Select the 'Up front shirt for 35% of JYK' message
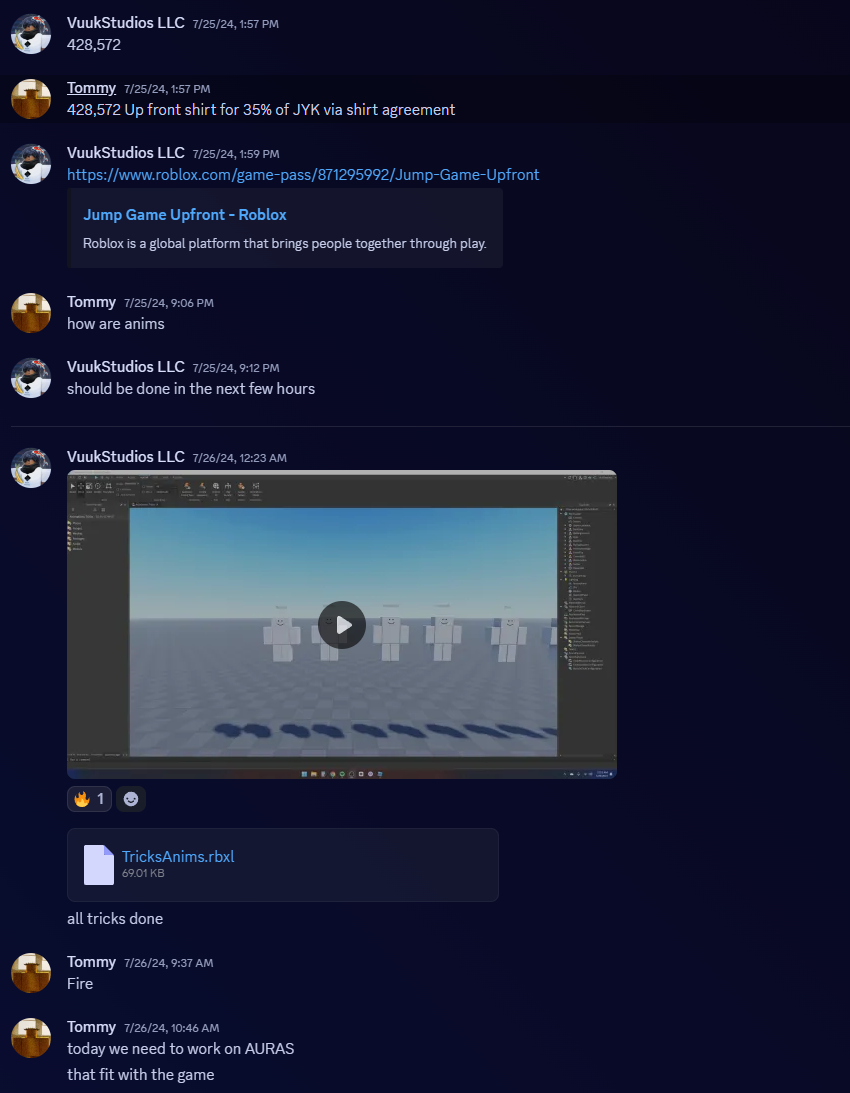The width and height of the screenshot is (850, 1093). pyautogui.click(x=261, y=109)
